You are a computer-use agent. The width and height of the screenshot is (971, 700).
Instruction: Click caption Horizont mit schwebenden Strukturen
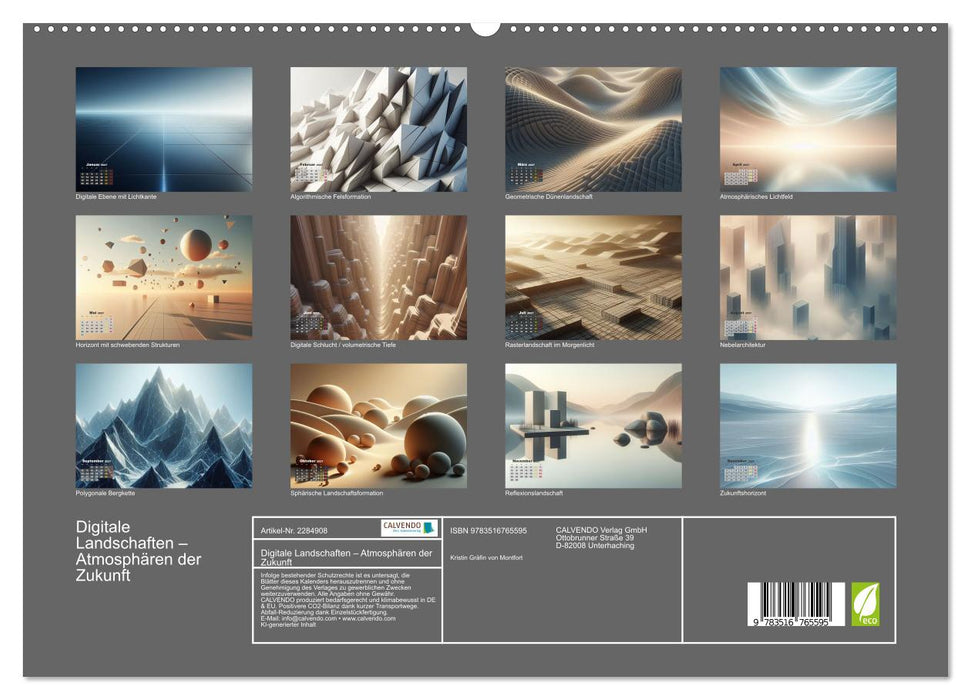pos(128,344)
